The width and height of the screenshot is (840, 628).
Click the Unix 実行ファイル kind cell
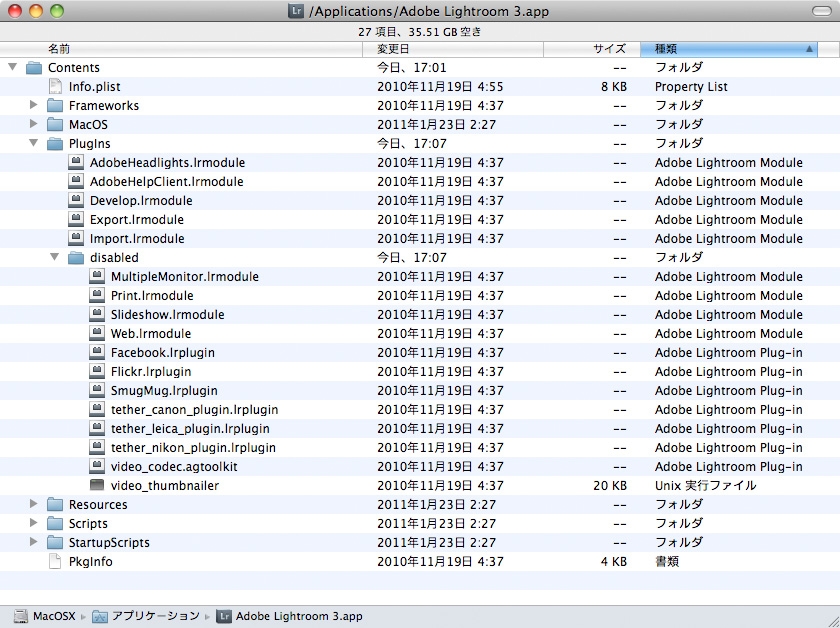pos(706,485)
